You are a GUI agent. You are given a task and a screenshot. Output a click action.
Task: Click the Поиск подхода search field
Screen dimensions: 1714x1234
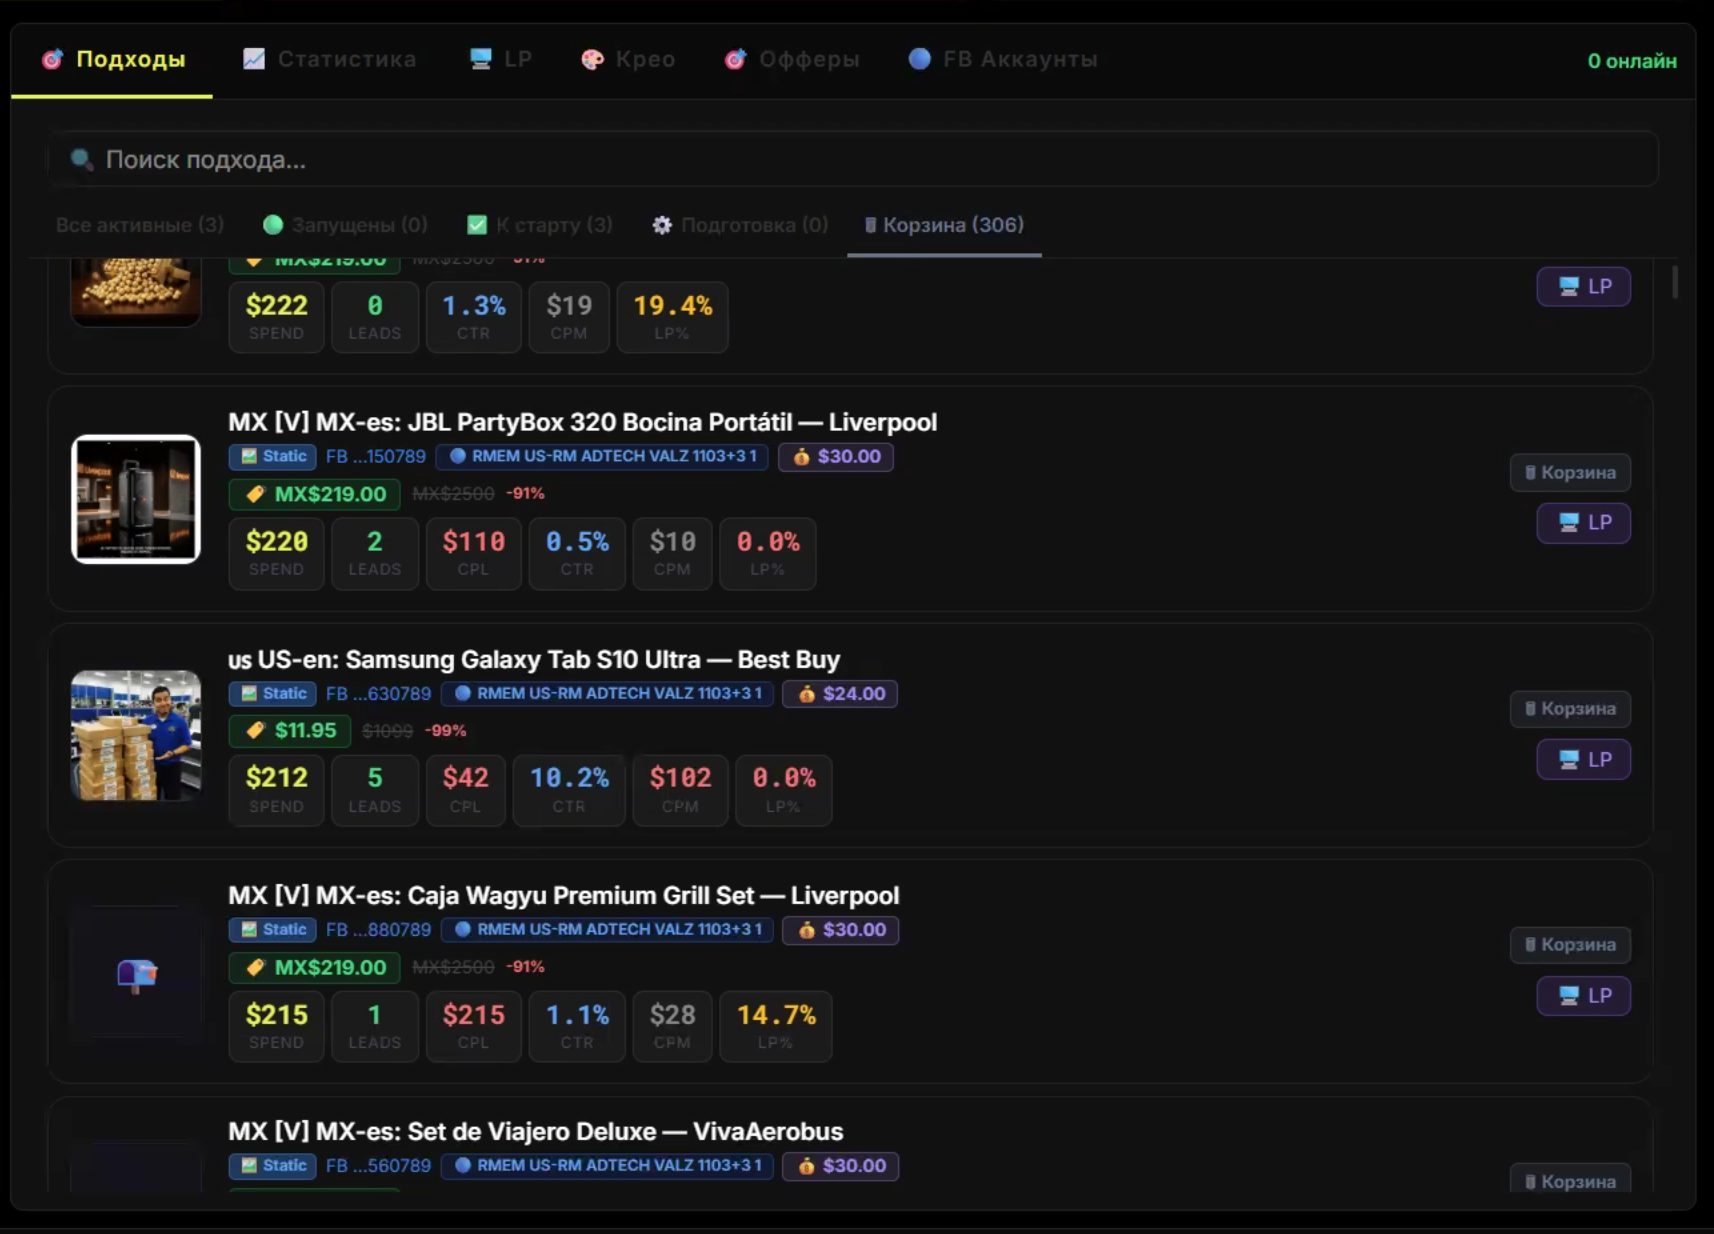pyautogui.click(x=853, y=159)
